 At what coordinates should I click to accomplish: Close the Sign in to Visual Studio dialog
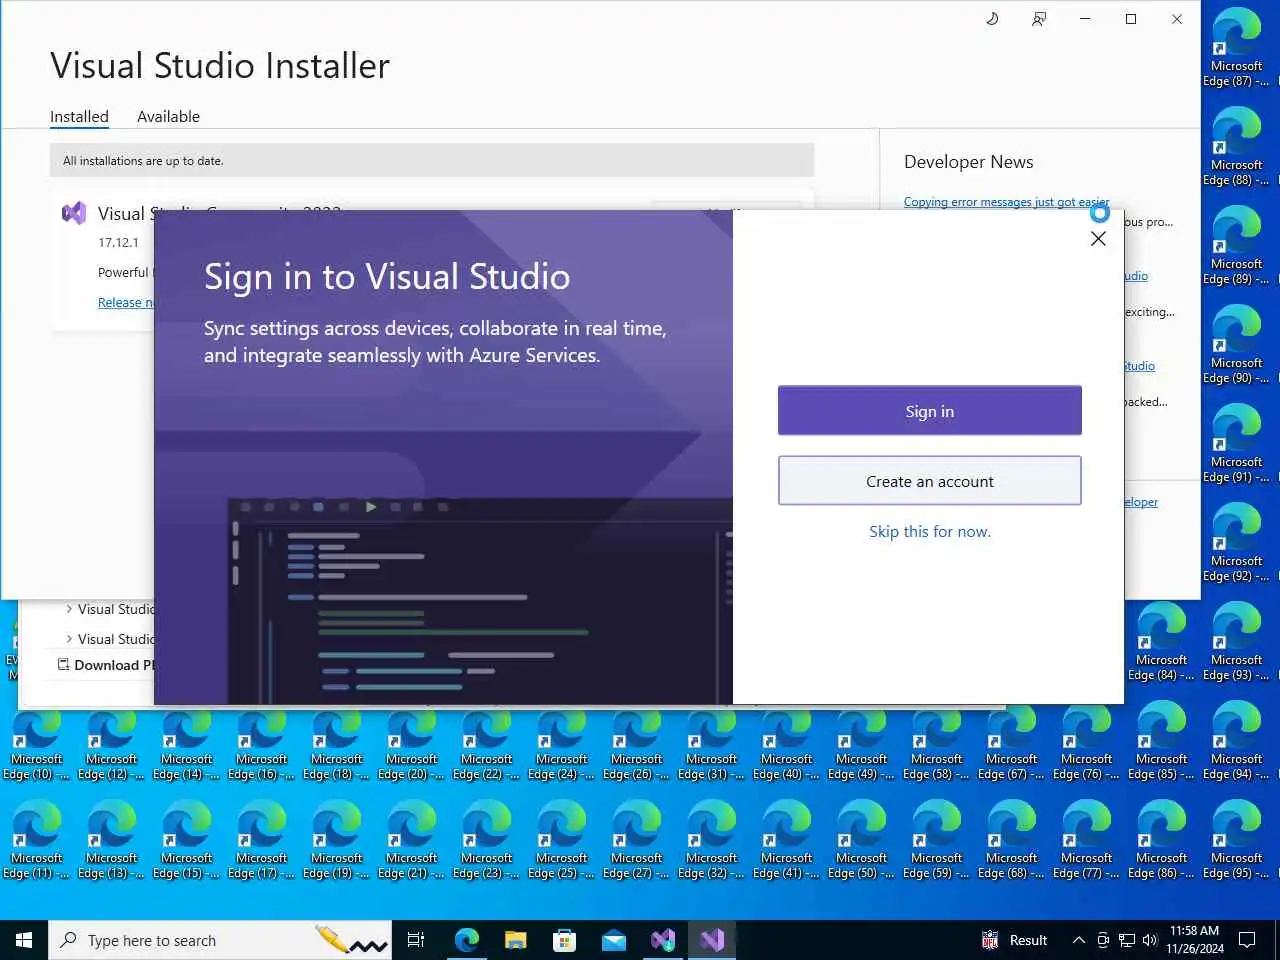tap(1098, 239)
